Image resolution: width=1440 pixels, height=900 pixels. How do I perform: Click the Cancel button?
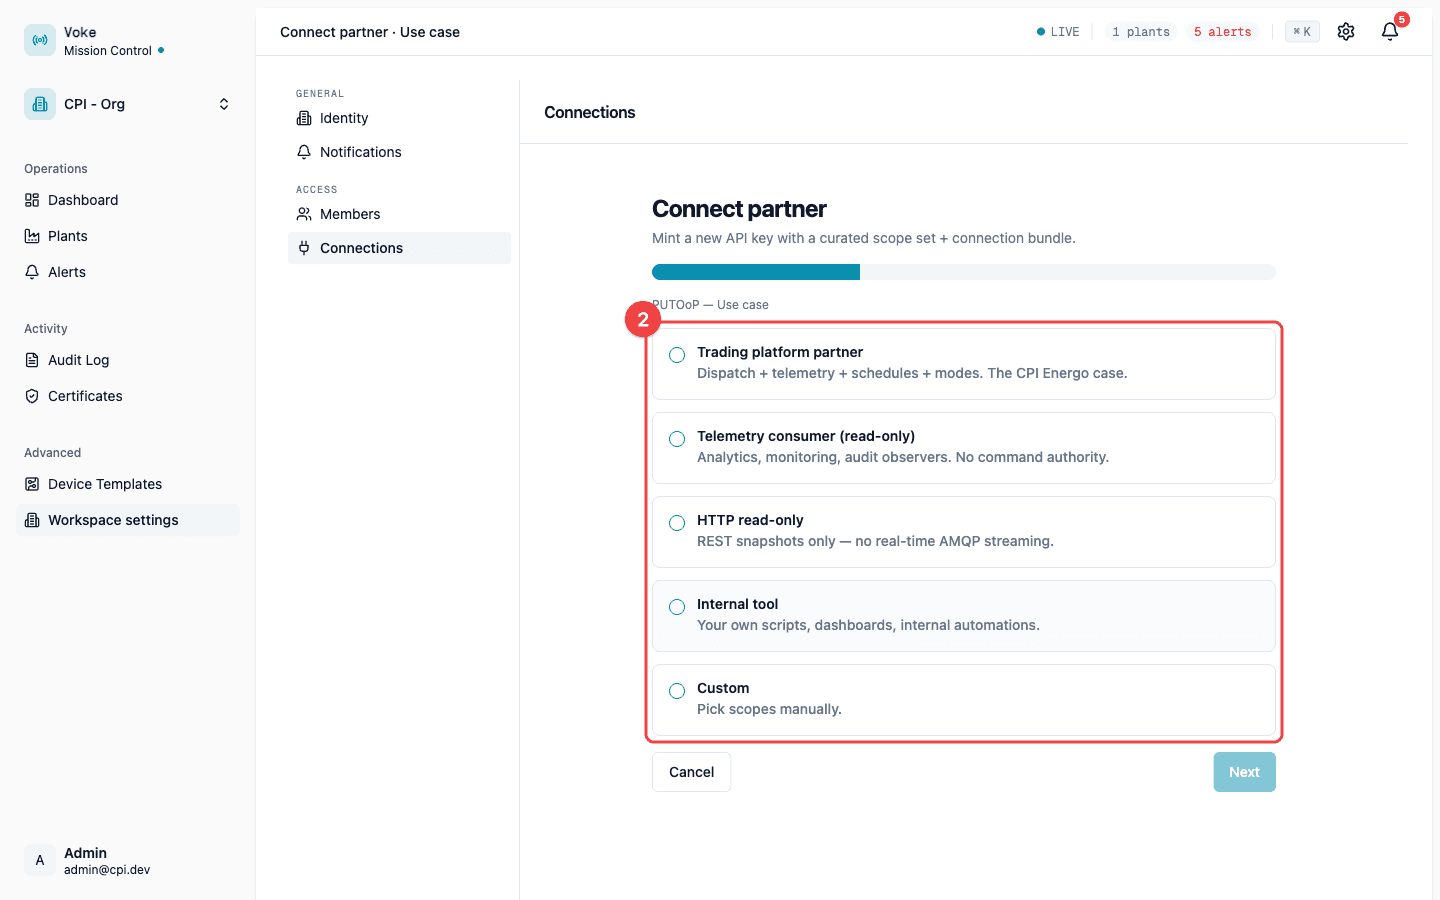point(692,772)
